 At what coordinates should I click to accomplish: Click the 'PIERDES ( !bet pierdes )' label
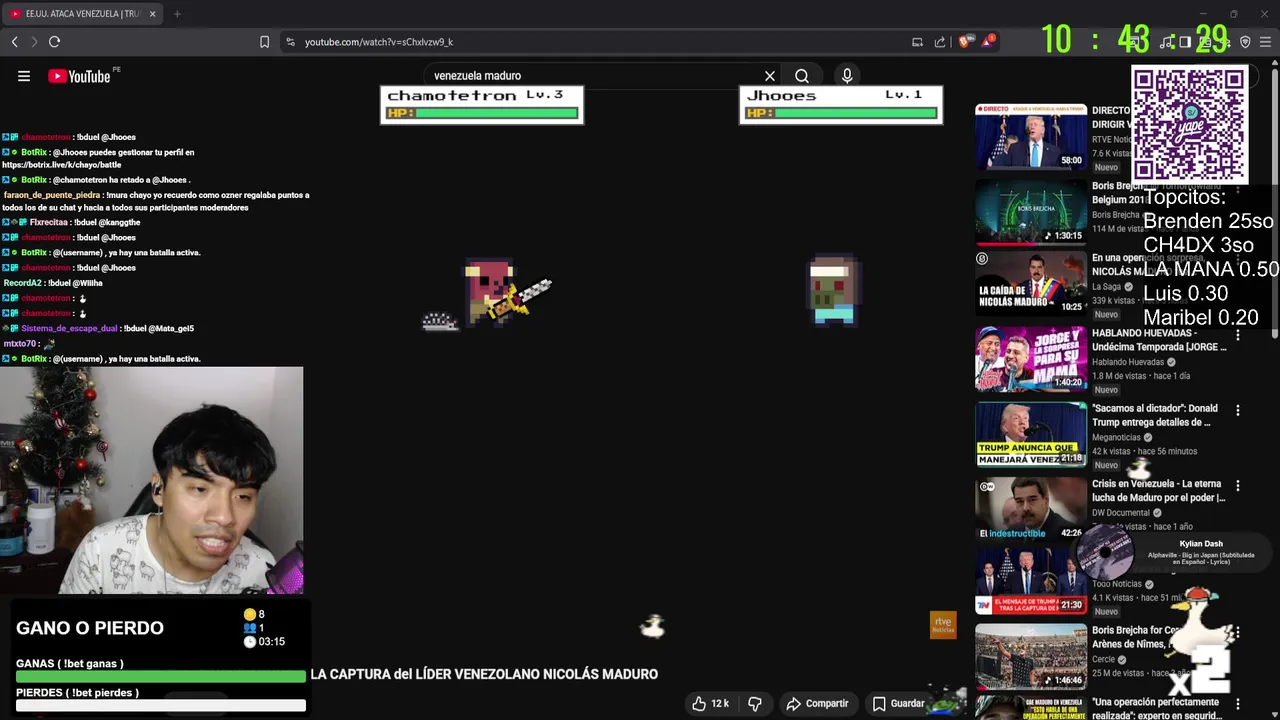pos(77,693)
